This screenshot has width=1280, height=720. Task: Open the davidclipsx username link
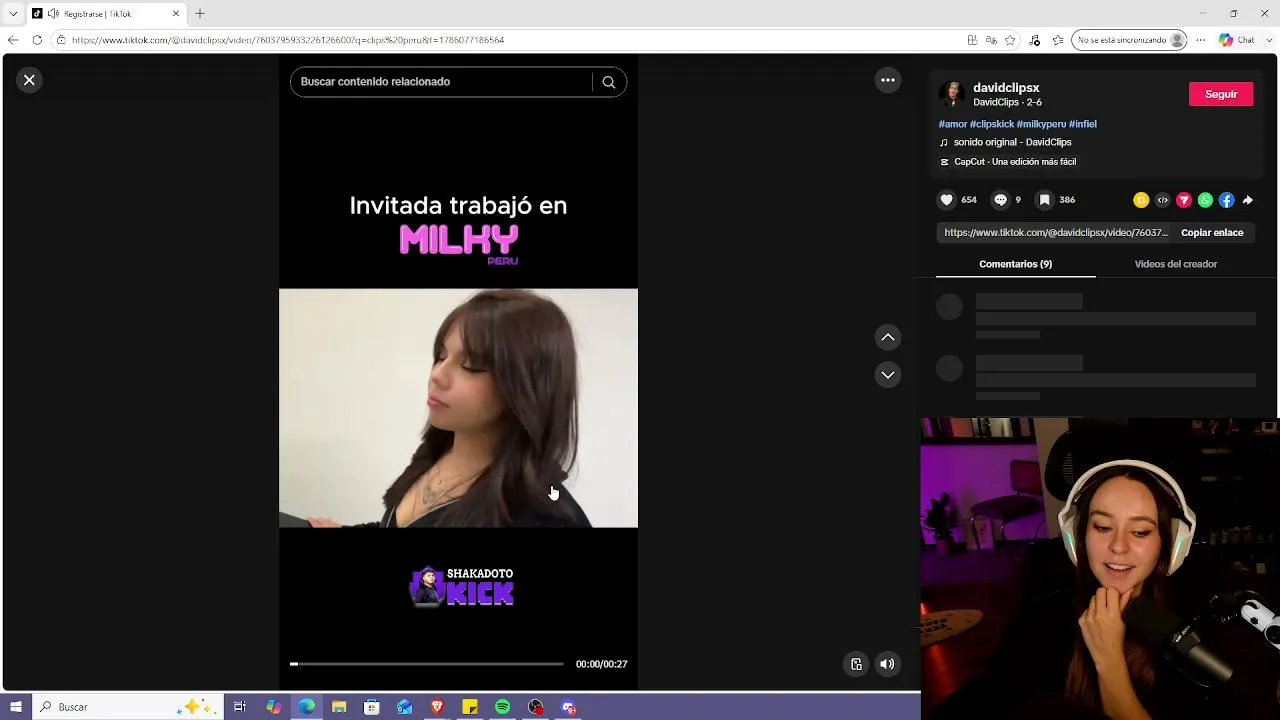tap(1006, 88)
